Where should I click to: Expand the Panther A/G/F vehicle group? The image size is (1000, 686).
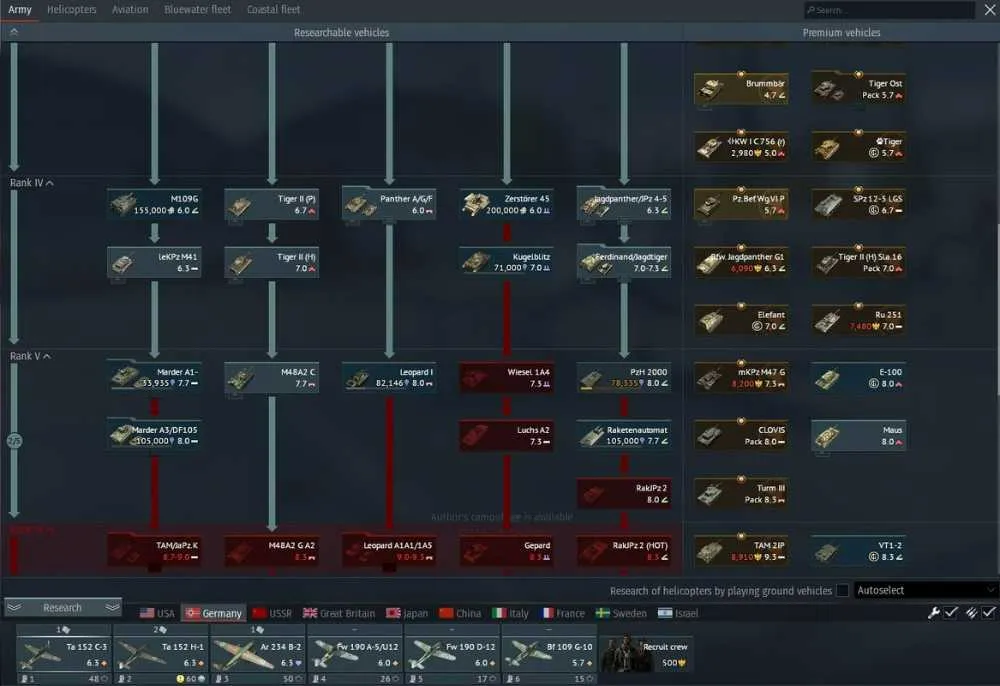389,204
